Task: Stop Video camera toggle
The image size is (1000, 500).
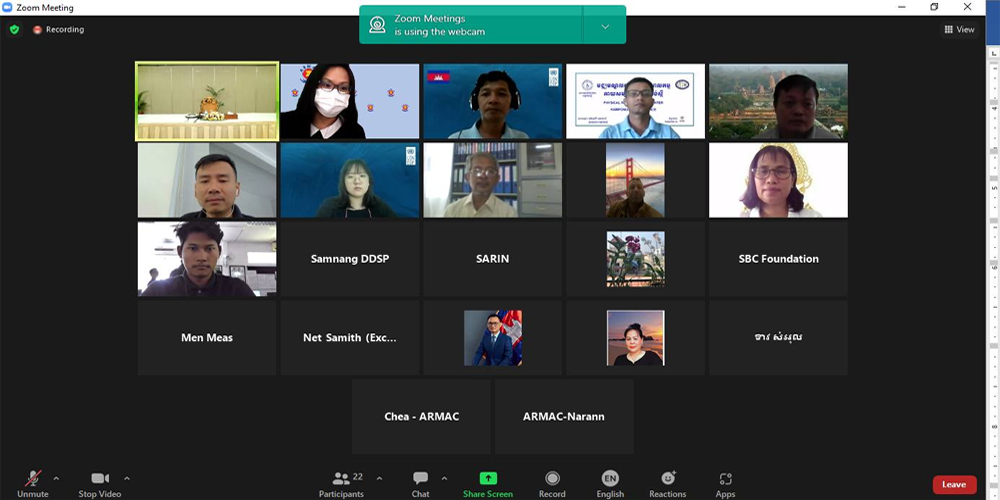Action: pos(100,479)
